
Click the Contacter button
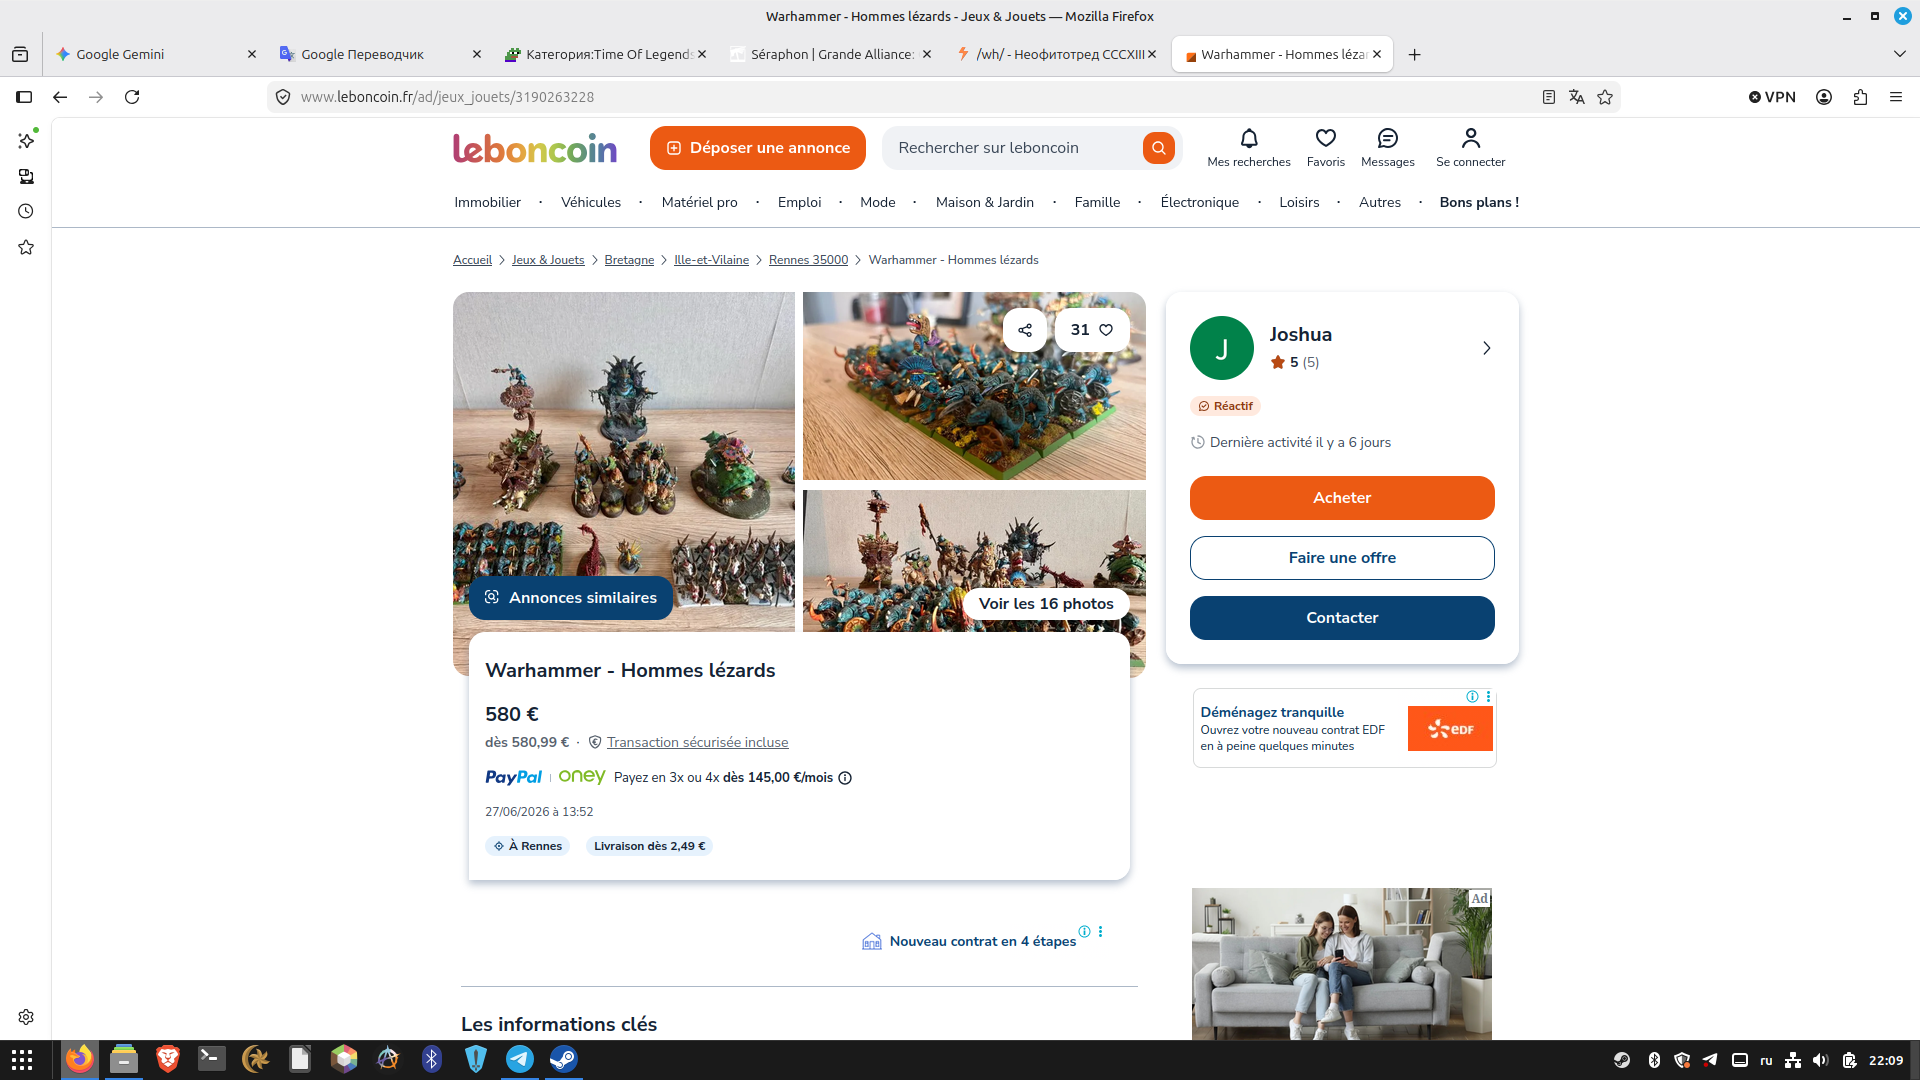coord(1342,618)
